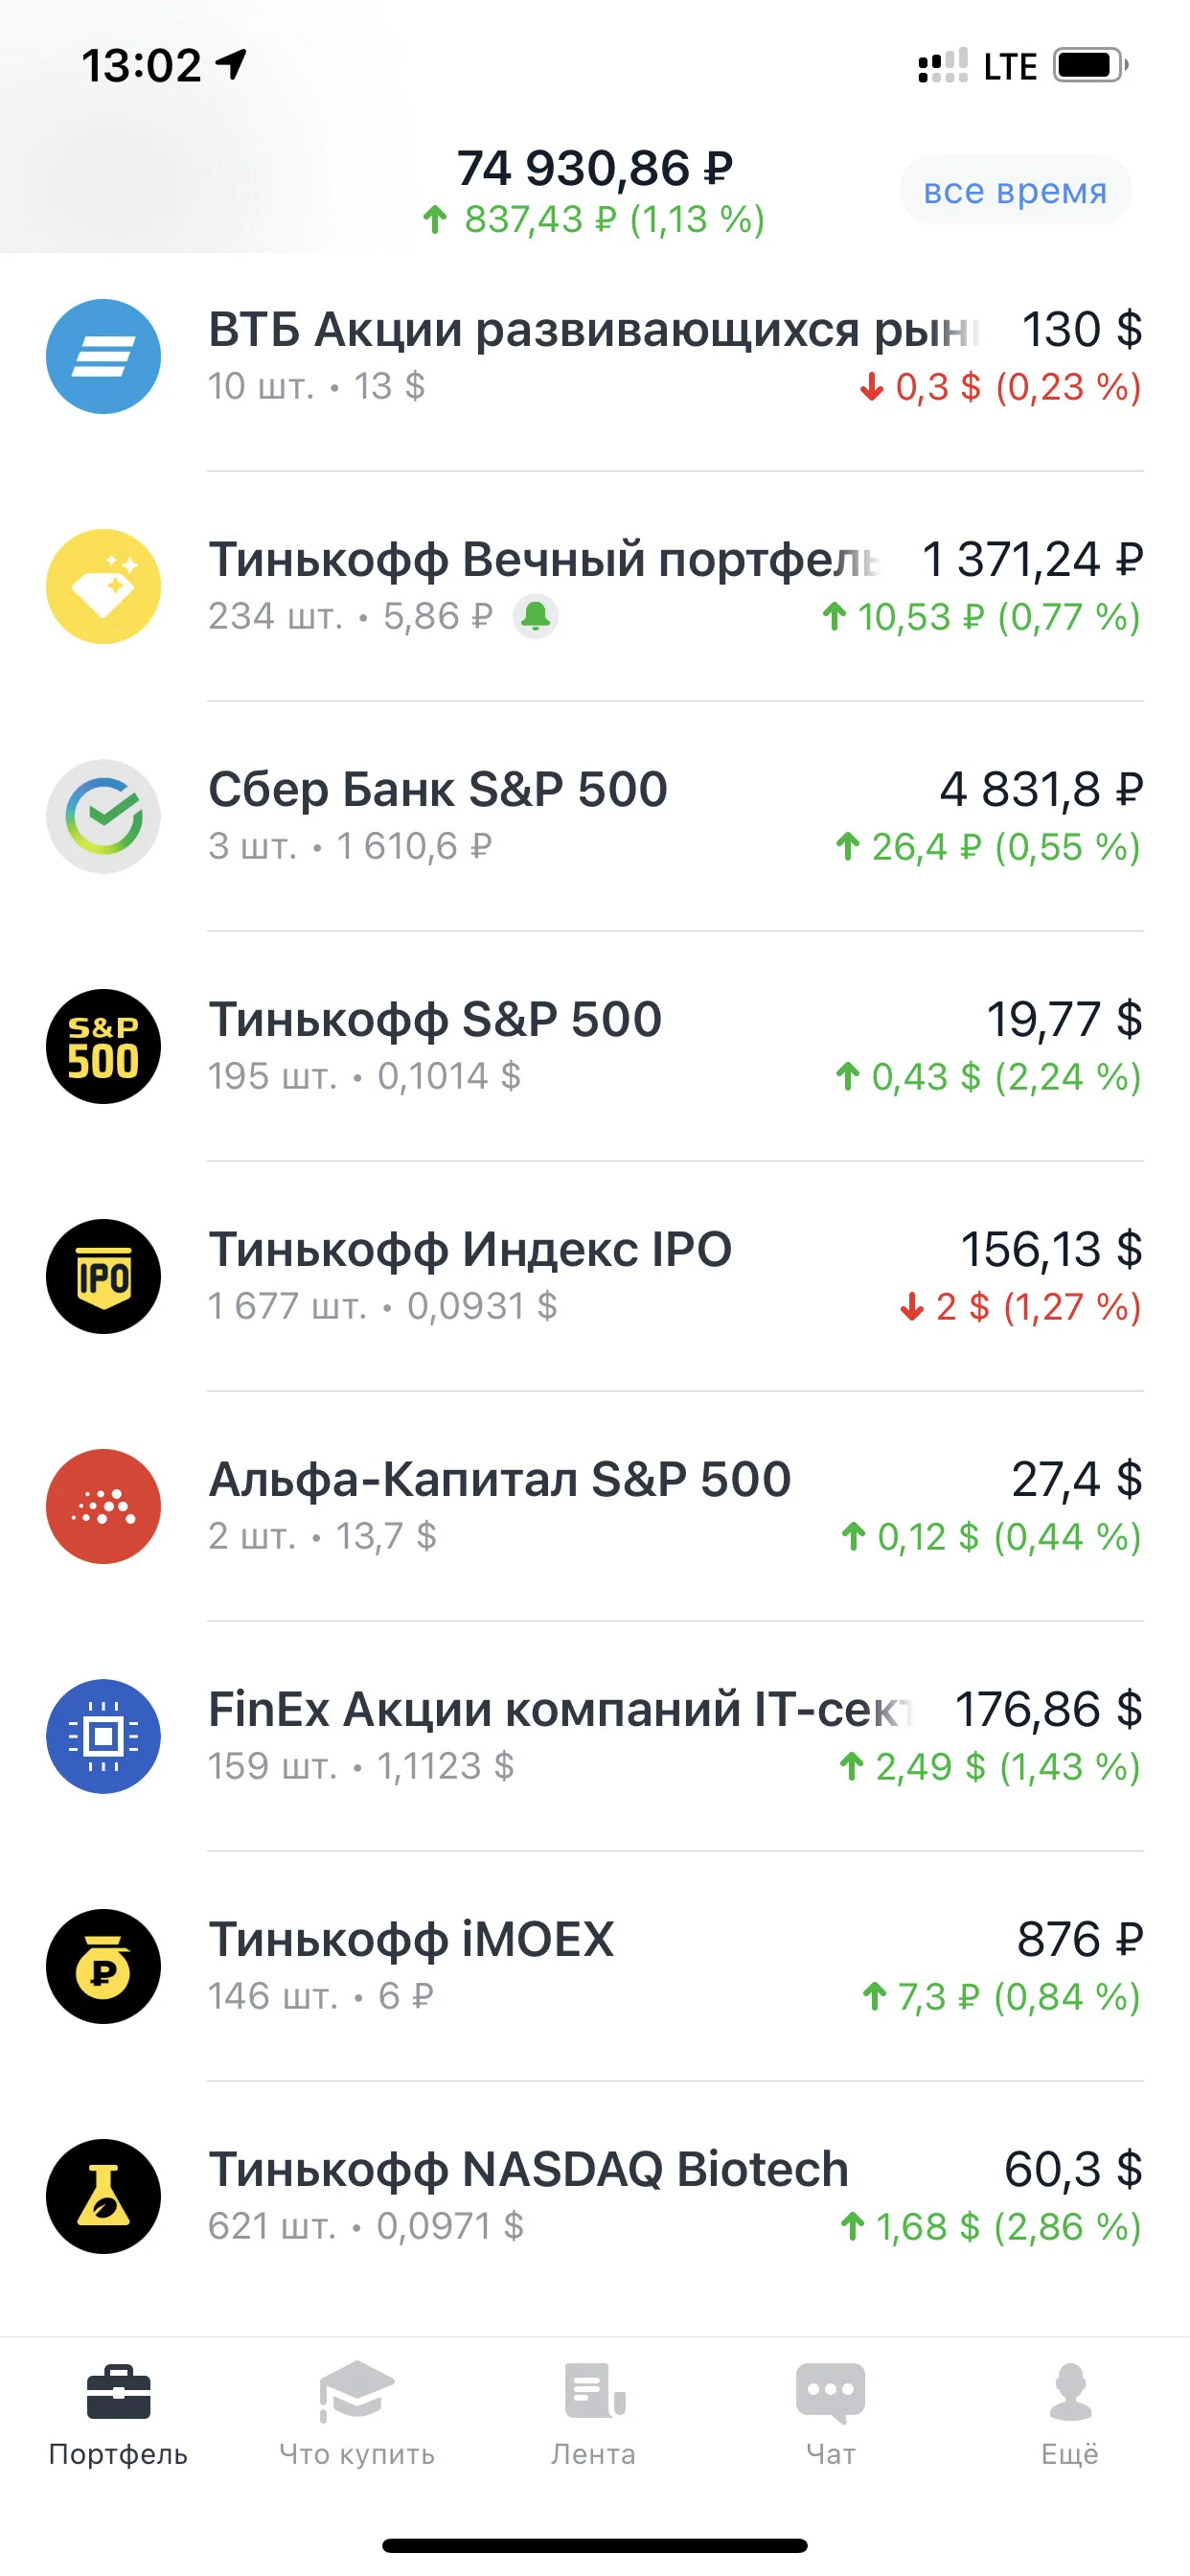Open the Чат tab

click(831, 2415)
